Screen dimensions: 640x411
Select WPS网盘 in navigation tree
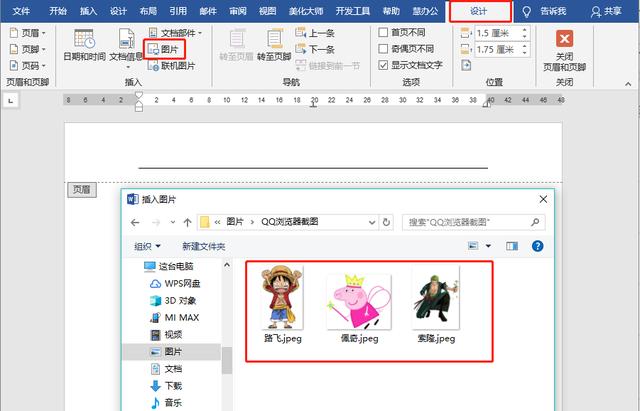pos(175,284)
